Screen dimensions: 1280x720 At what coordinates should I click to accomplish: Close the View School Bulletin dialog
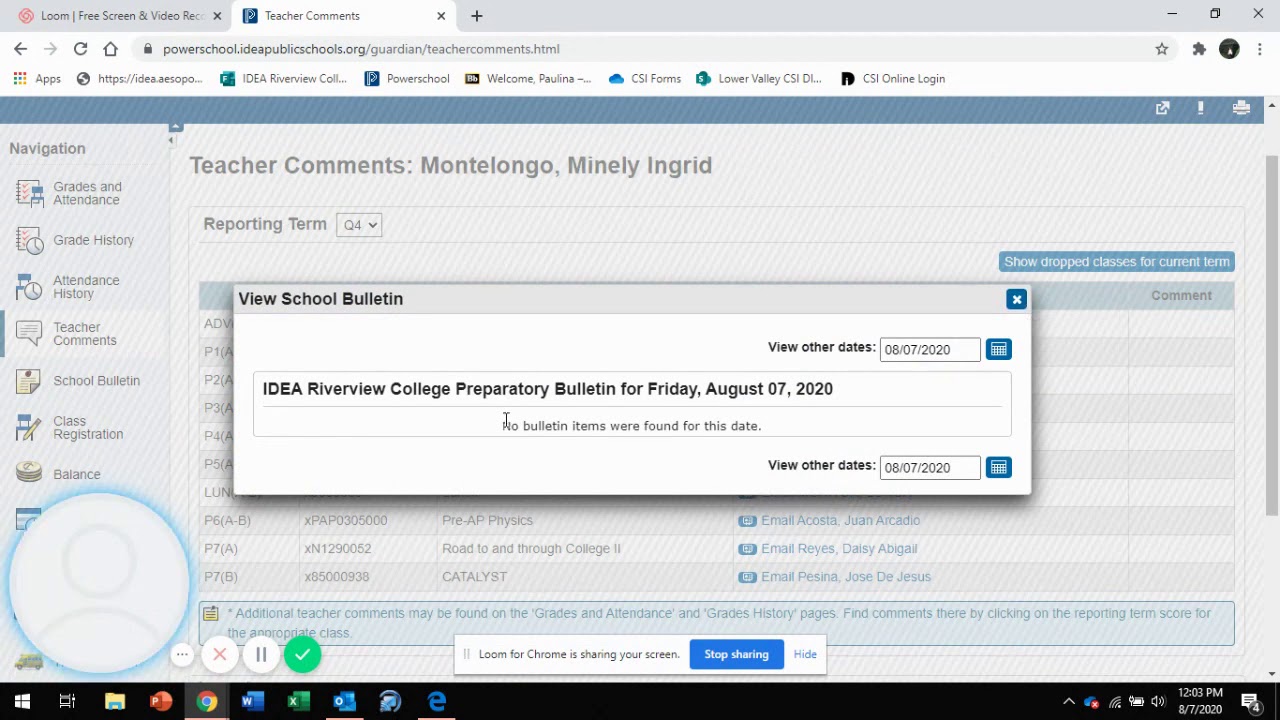click(x=1016, y=299)
